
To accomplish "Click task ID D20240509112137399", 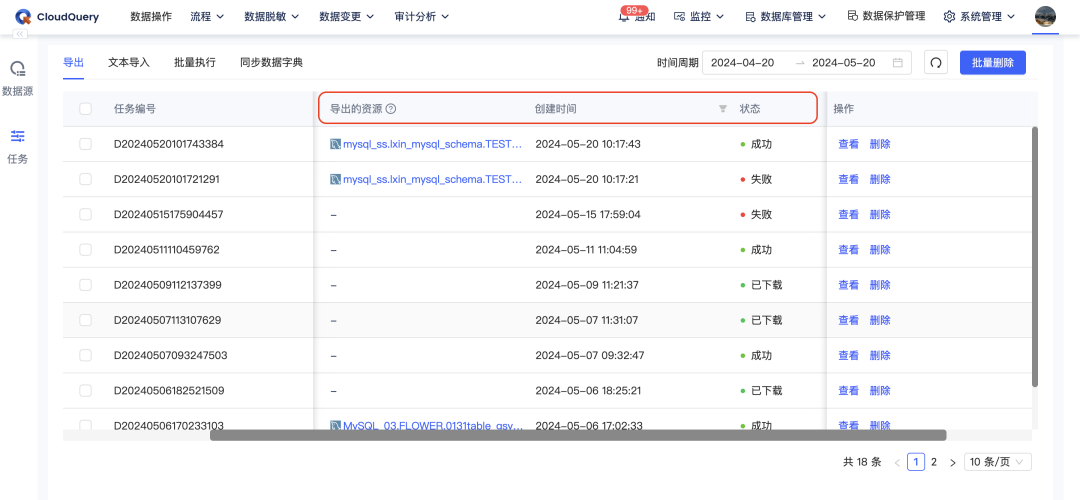I will click(x=167, y=284).
